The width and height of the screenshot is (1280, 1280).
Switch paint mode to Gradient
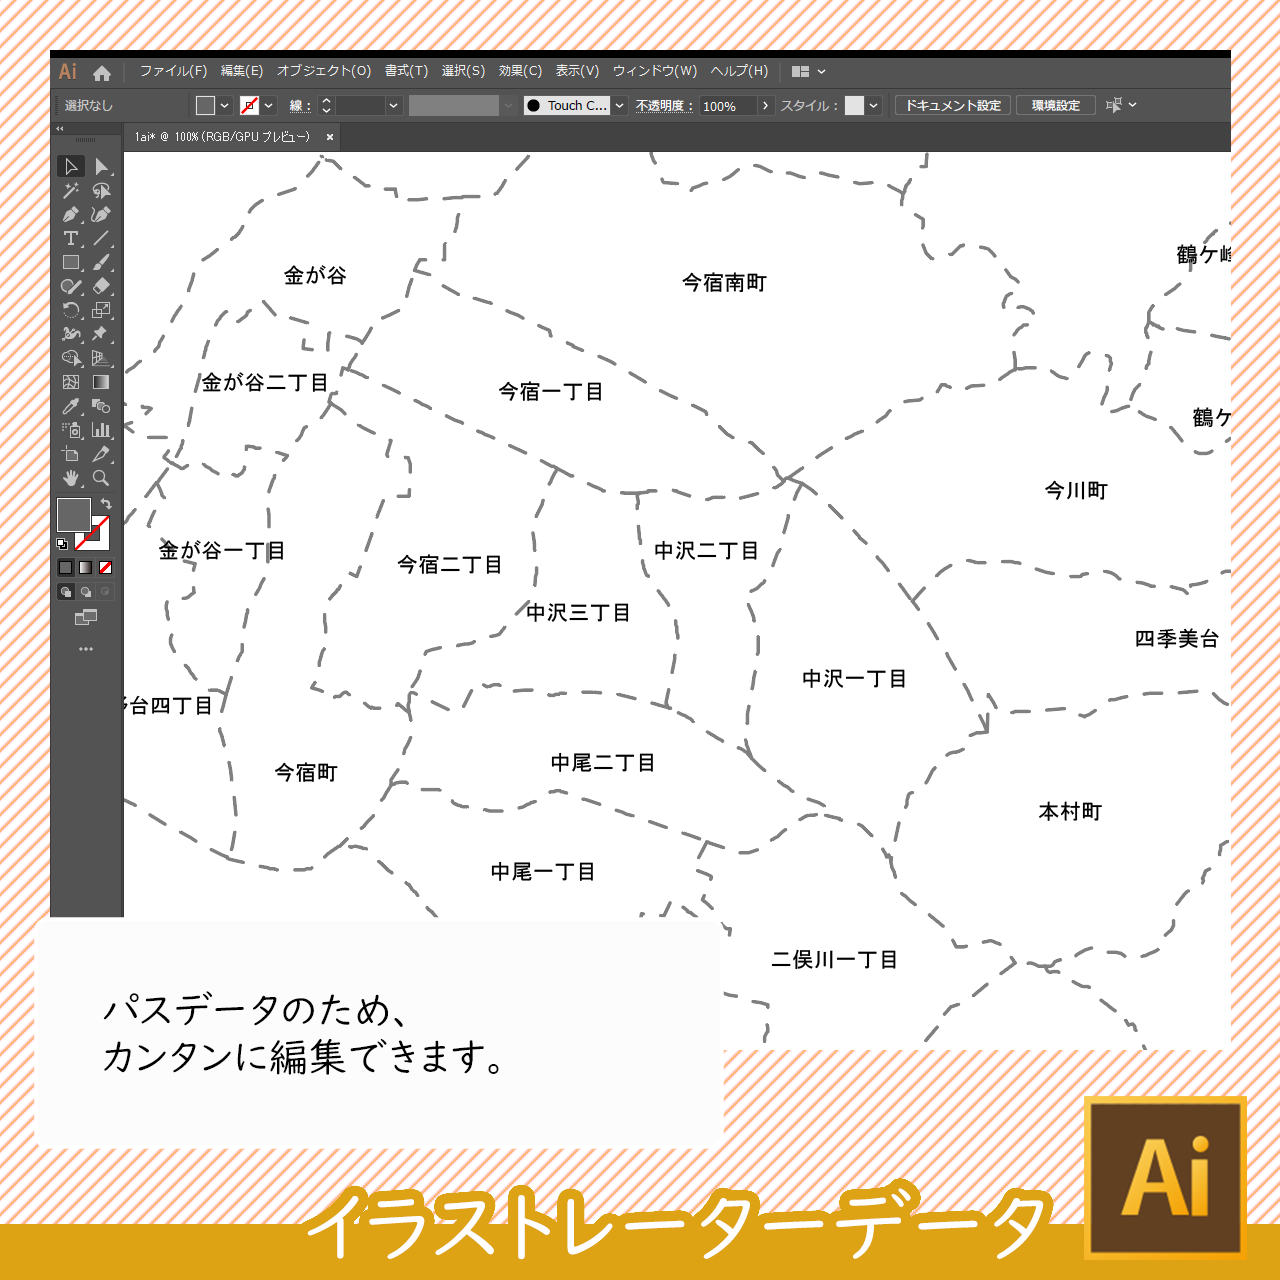(86, 567)
